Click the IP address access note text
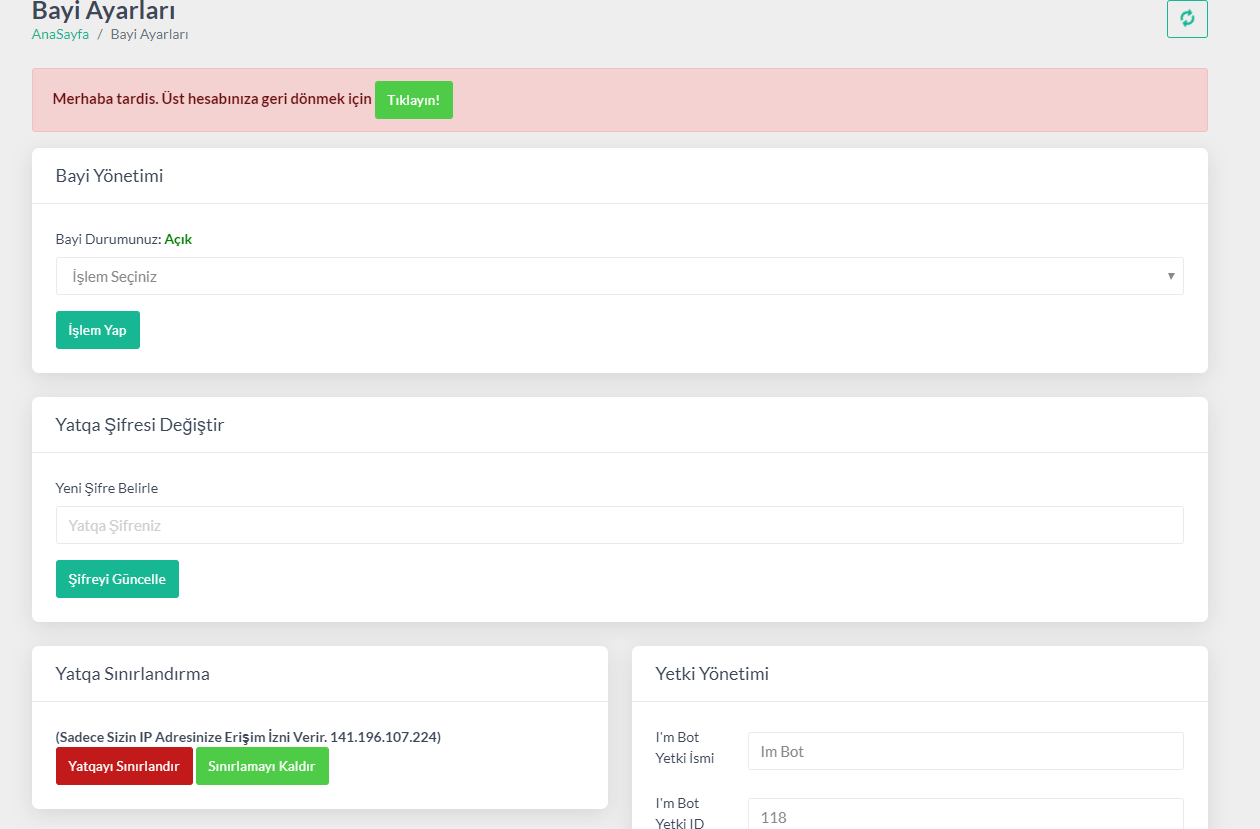The width and height of the screenshot is (1260, 829). point(248,737)
